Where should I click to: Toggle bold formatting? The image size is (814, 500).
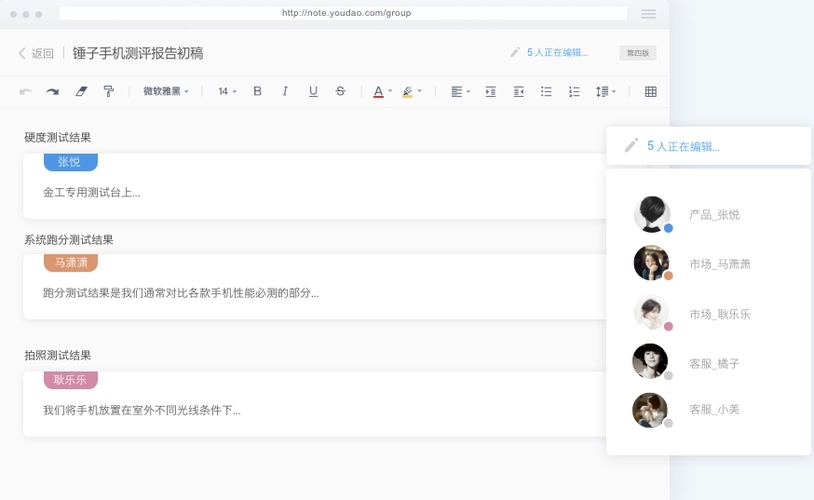pos(257,92)
